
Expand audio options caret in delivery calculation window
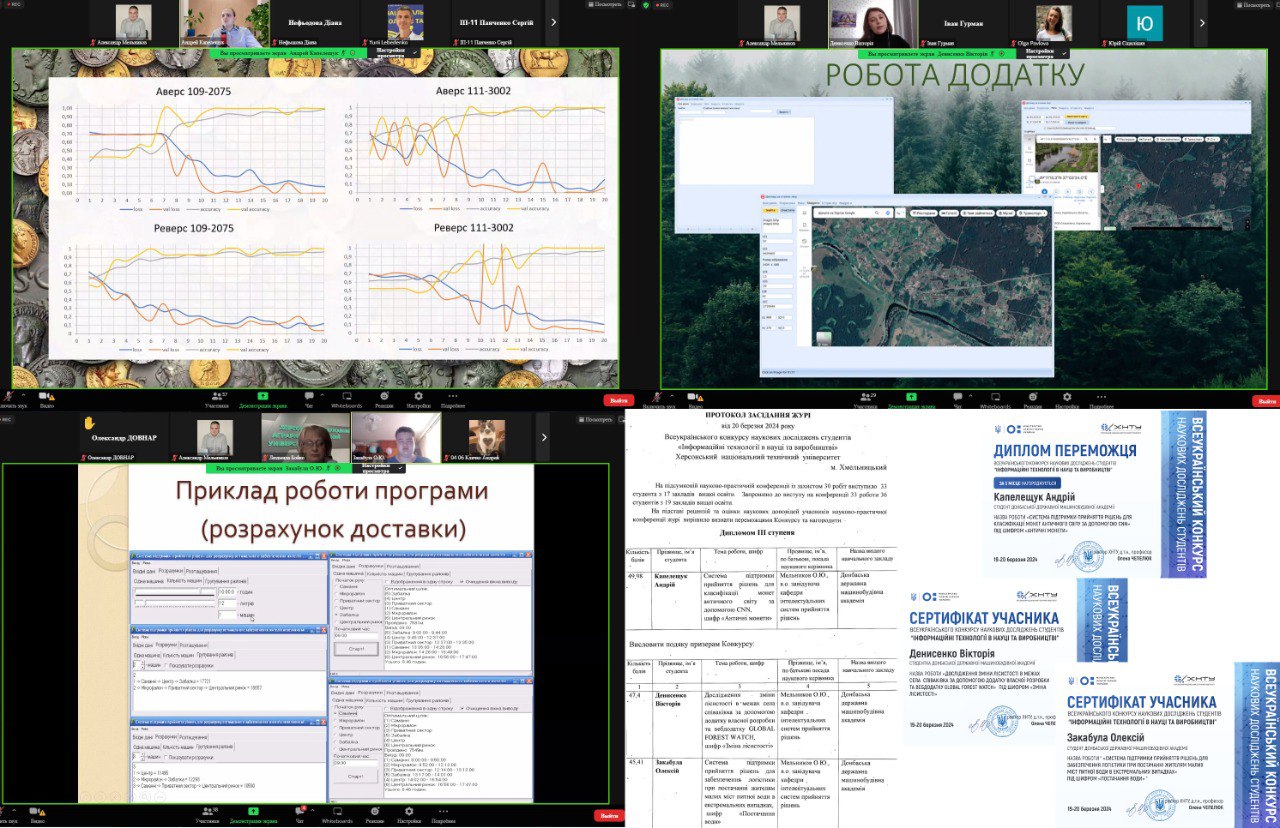[x=14, y=810]
